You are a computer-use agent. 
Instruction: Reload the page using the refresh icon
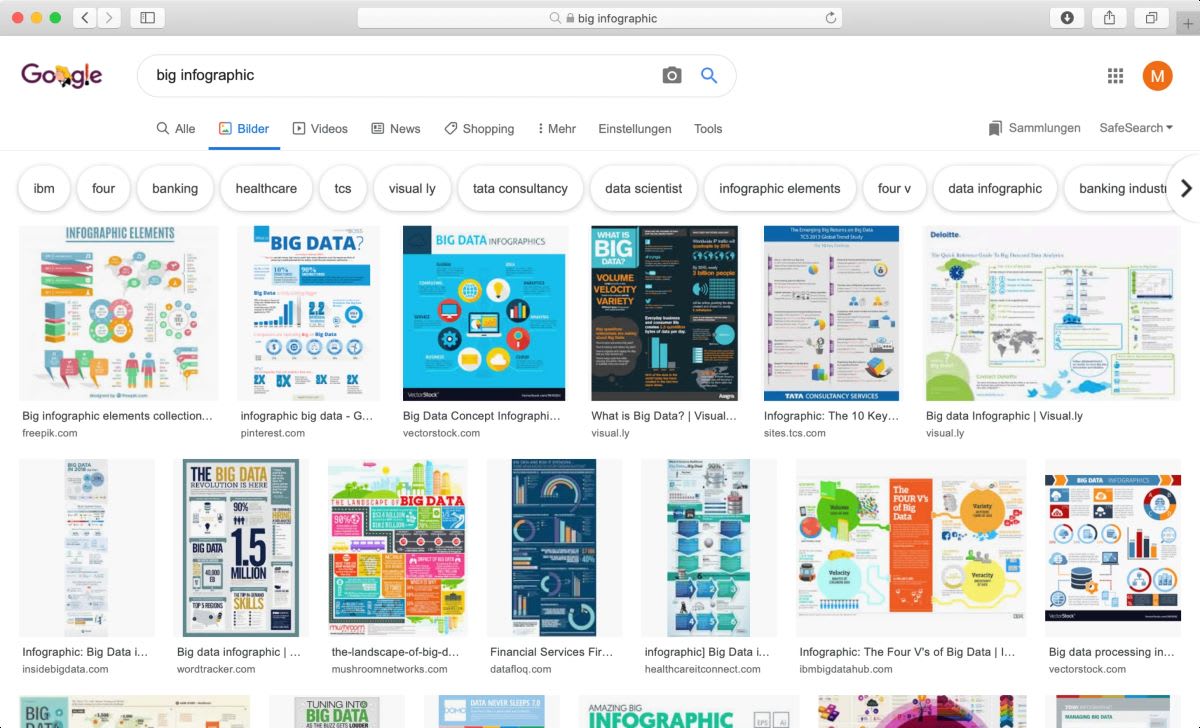pyautogui.click(x=830, y=18)
